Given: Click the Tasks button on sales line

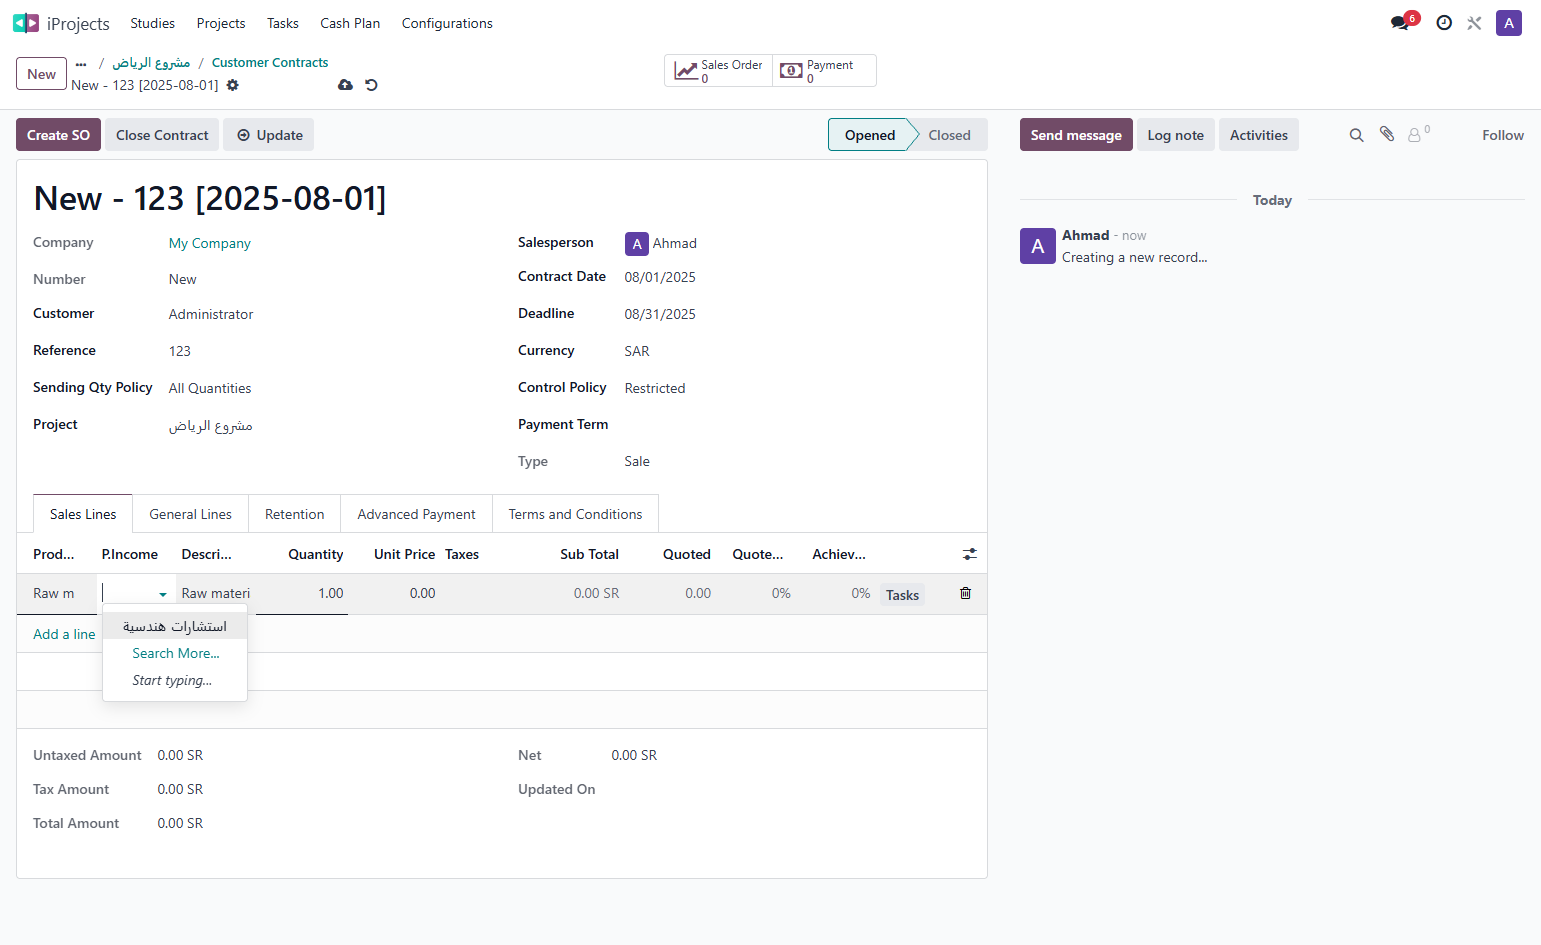Looking at the screenshot, I should [x=902, y=595].
